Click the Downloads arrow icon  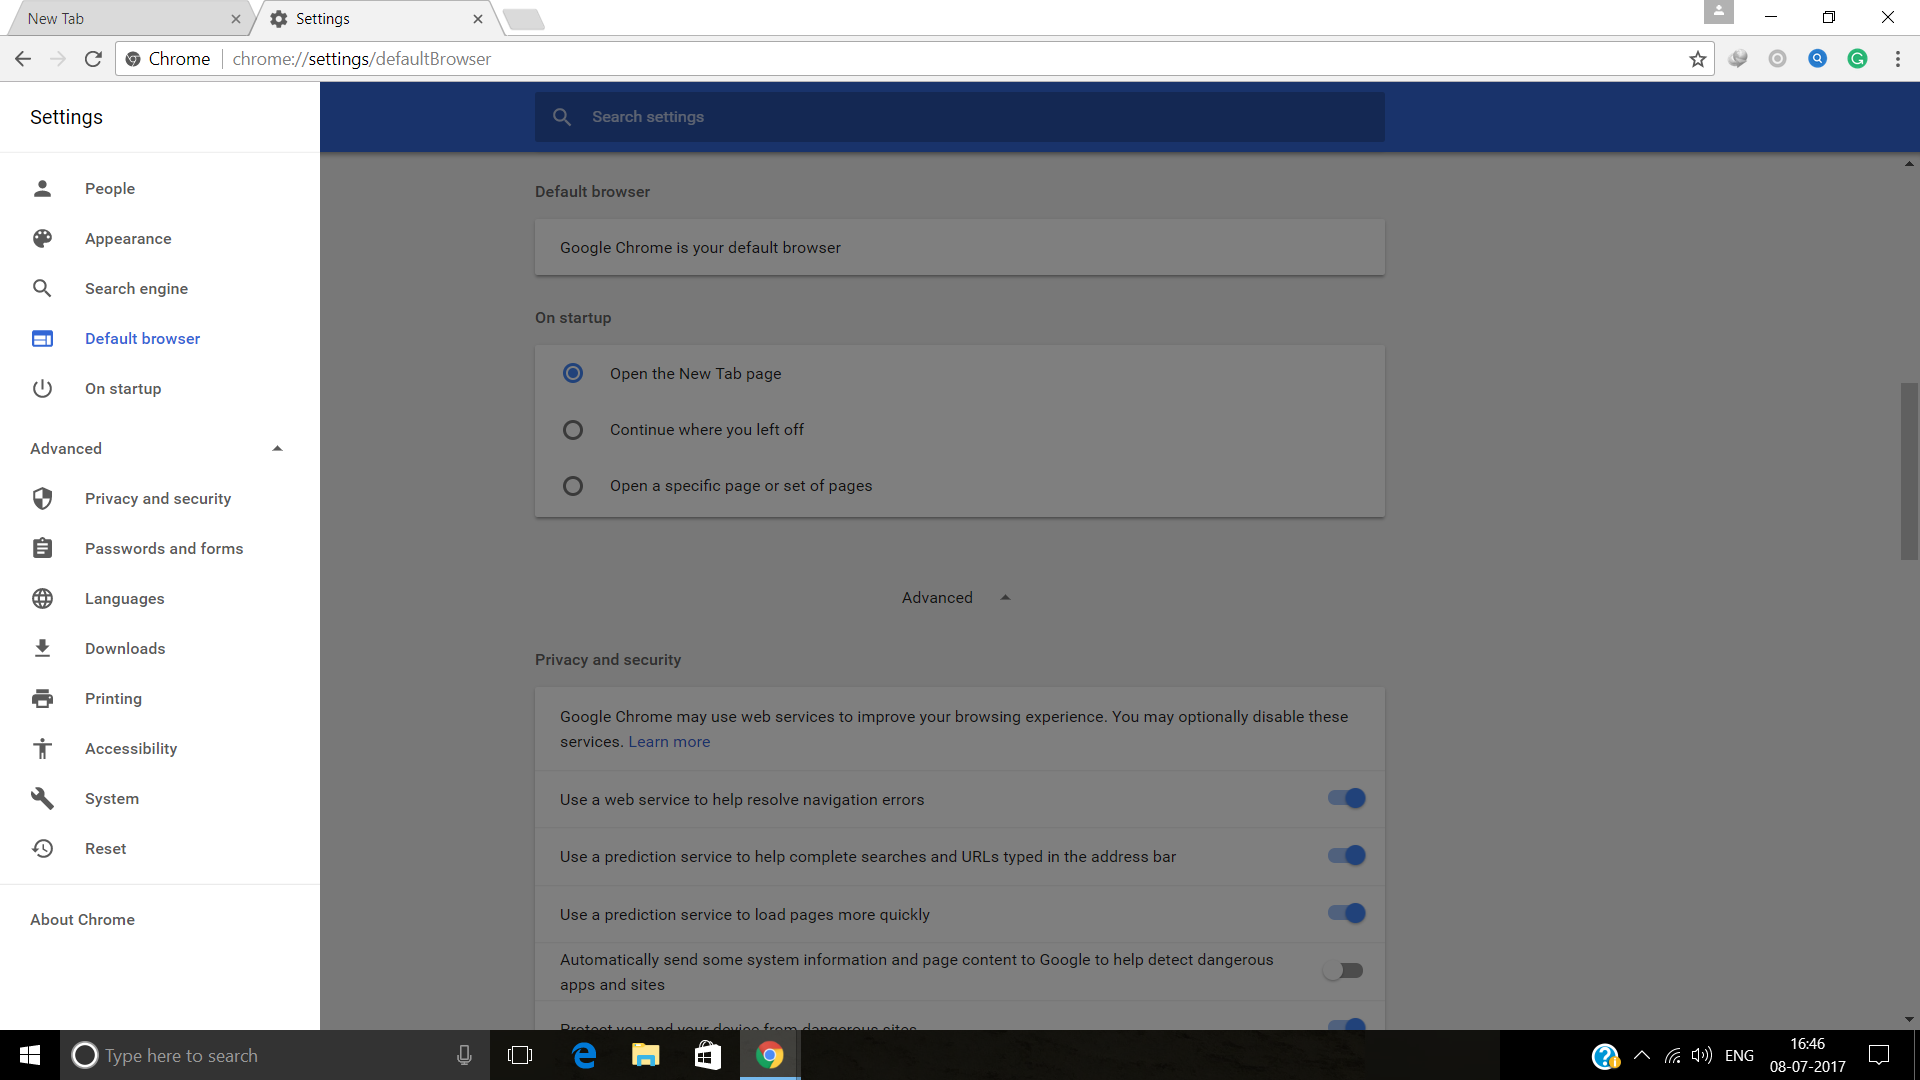tap(42, 648)
